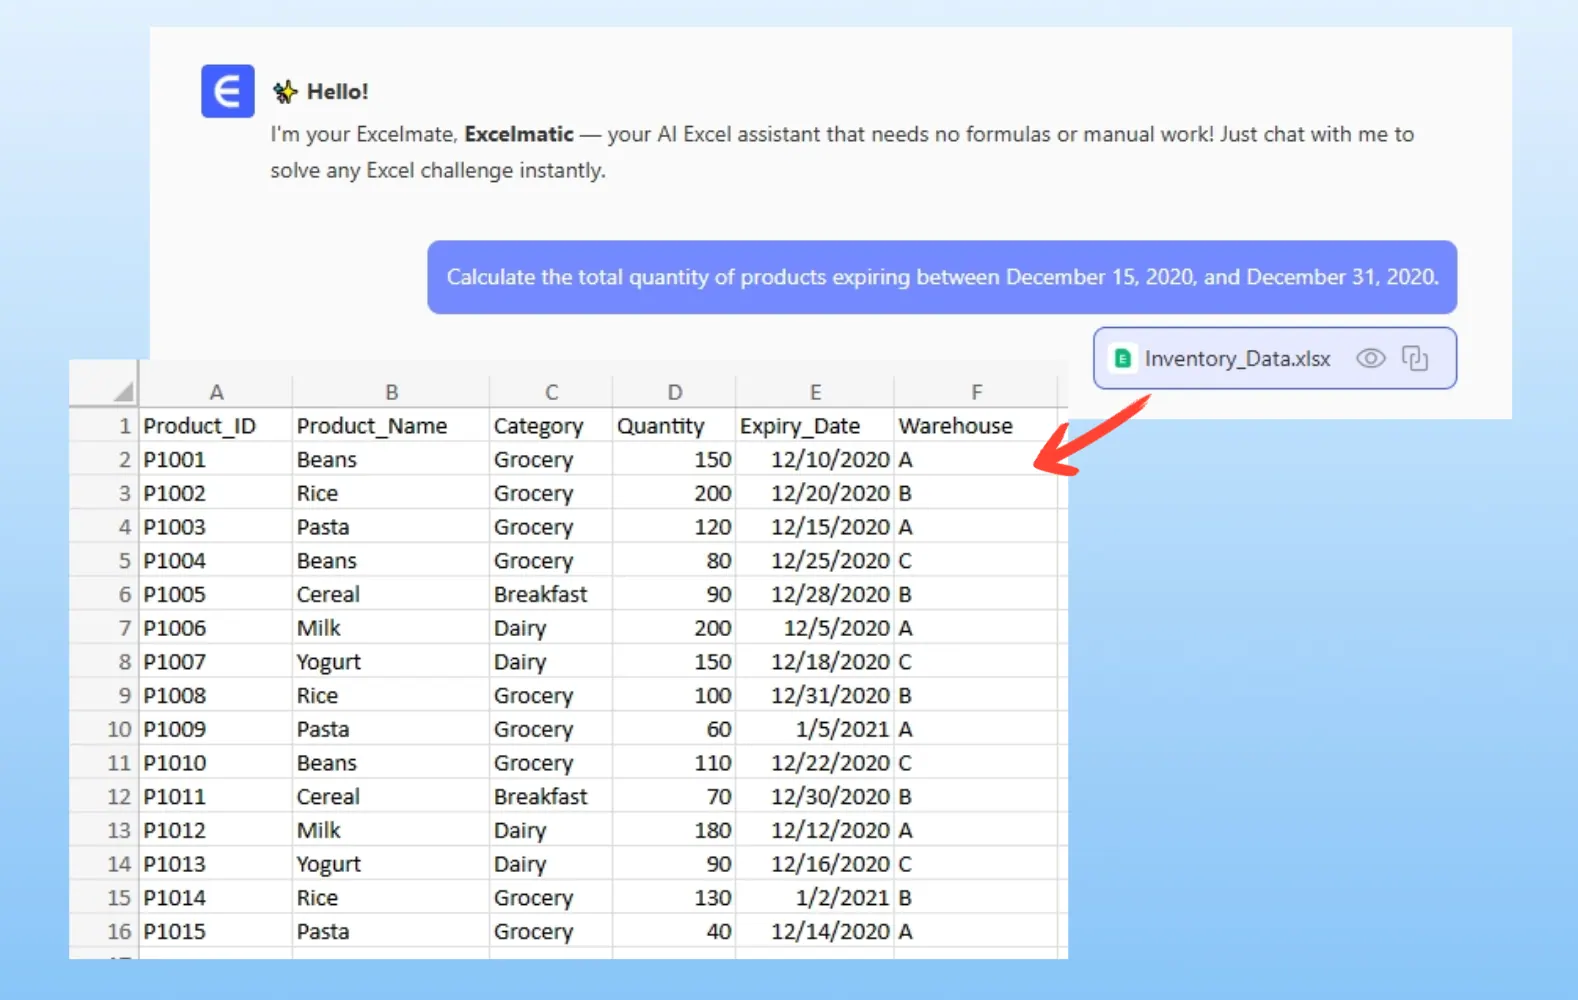
Task: Open the Inventory_Data.xlsx attachment
Action: click(x=1237, y=359)
